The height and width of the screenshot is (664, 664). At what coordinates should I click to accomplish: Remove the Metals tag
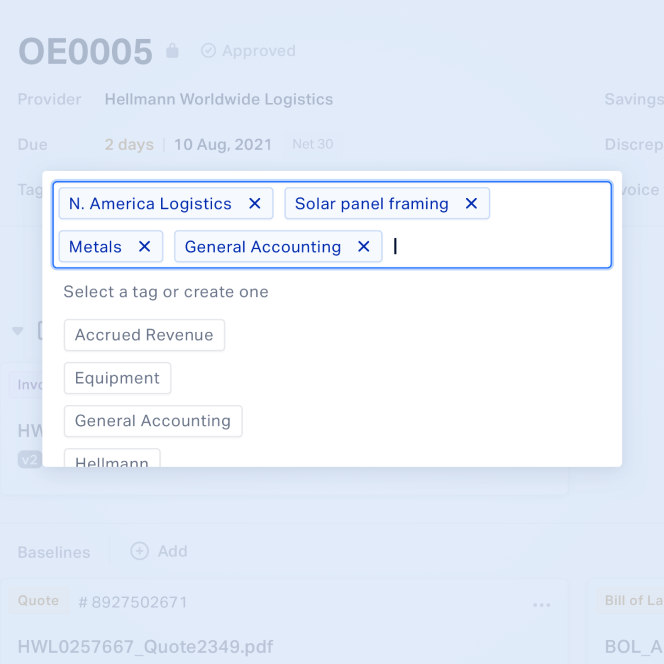(144, 246)
